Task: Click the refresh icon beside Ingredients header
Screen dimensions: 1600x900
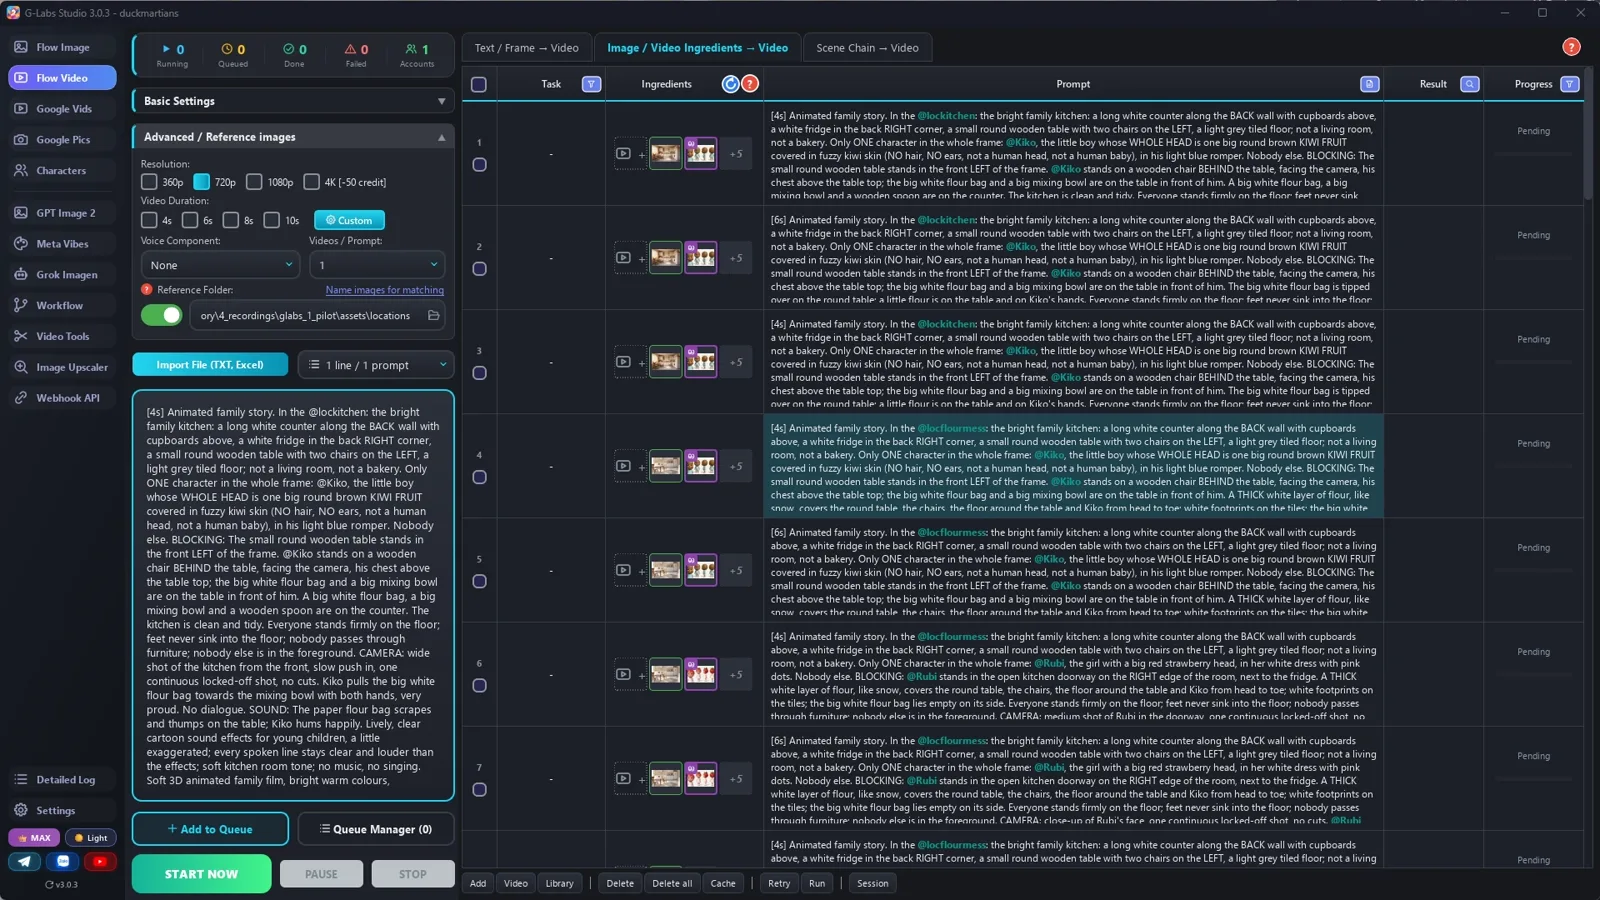Action: click(731, 84)
